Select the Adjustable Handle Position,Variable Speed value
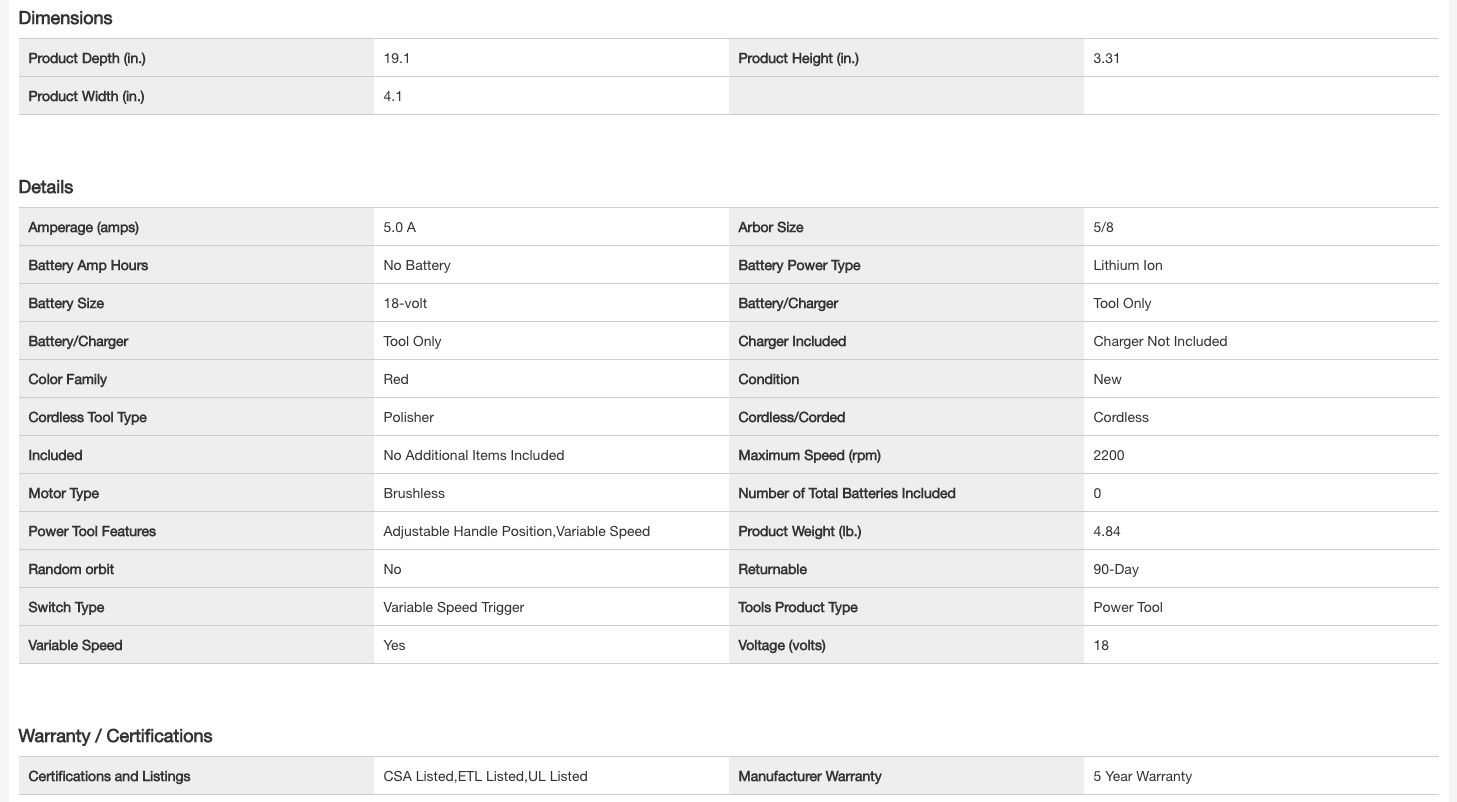1457x802 pixels. (x=516, y=532)
